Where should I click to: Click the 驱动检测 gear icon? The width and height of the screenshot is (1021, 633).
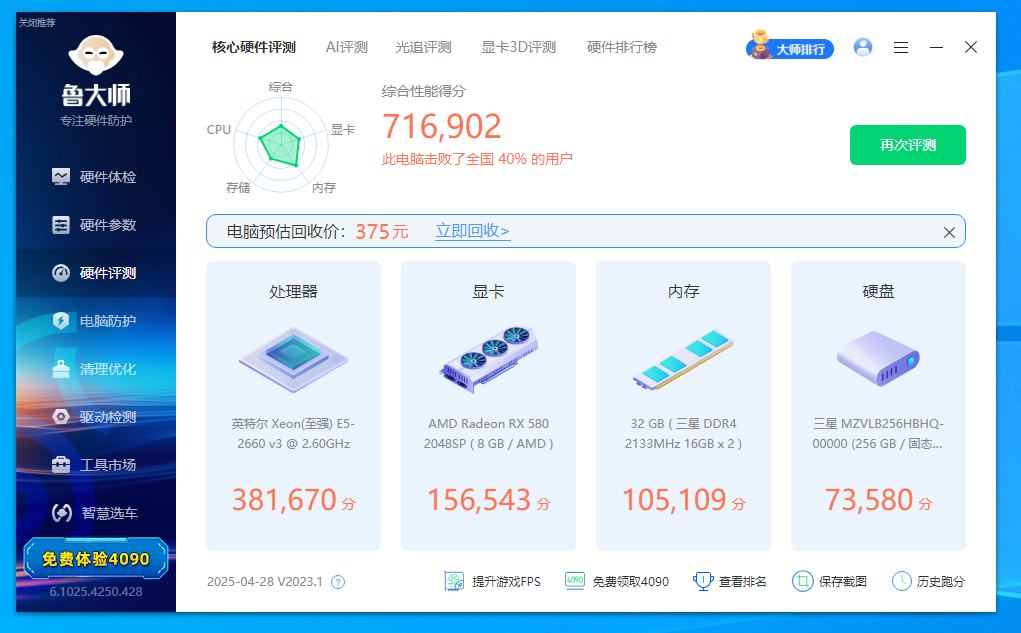click(61, 417)
